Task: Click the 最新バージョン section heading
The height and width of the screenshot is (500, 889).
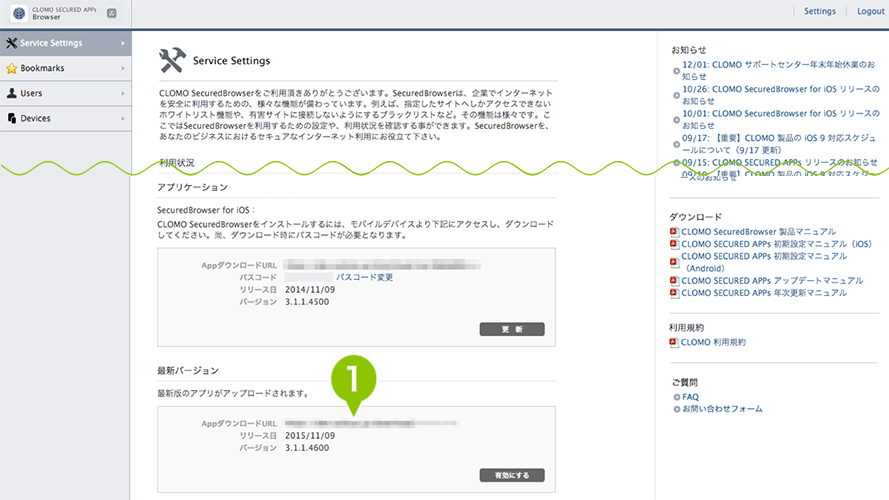Action: click(x=188, y=371)
